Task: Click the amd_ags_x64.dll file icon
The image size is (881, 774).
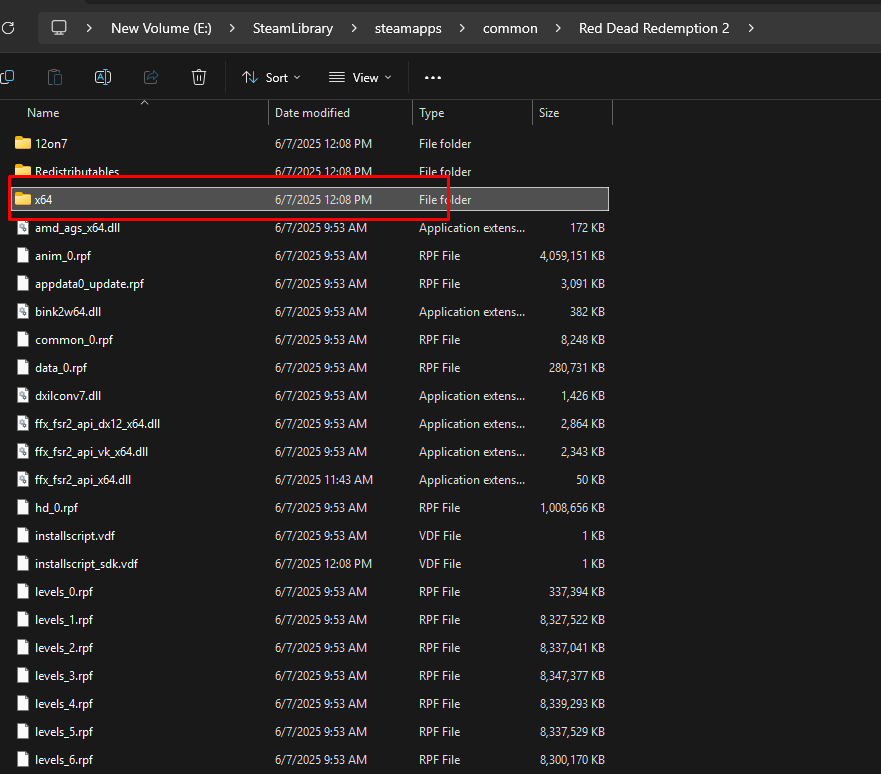Action: (22, 227)
